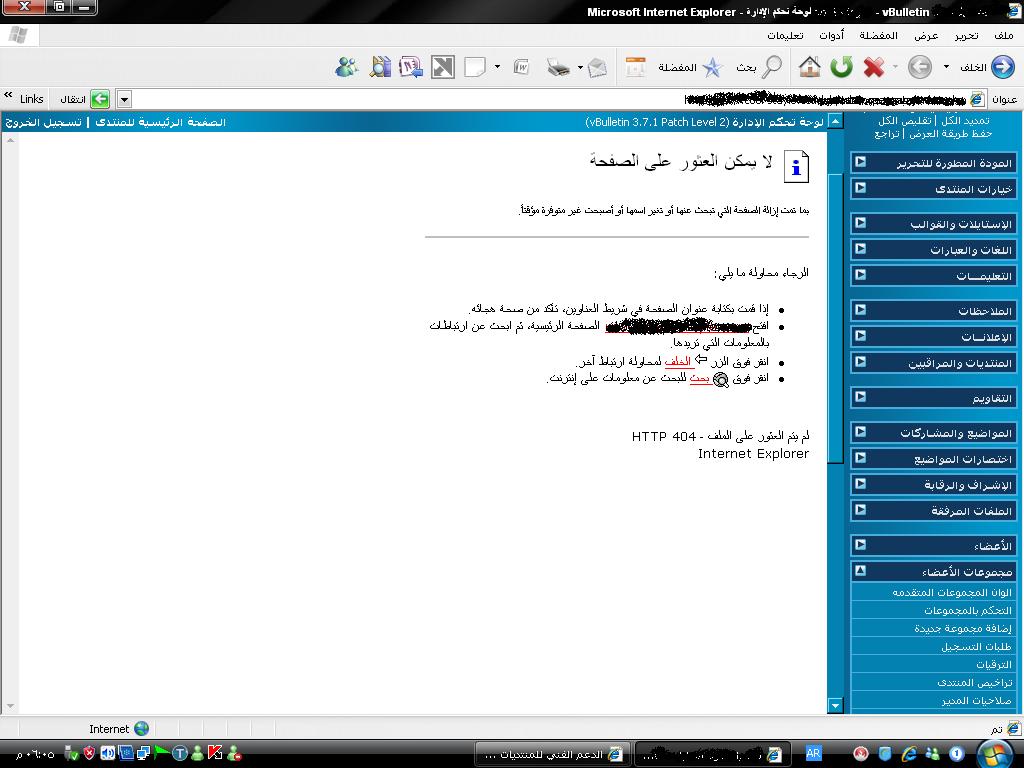
Task: Click the blue Back (الخلف) arrow
Action: 1002,67
